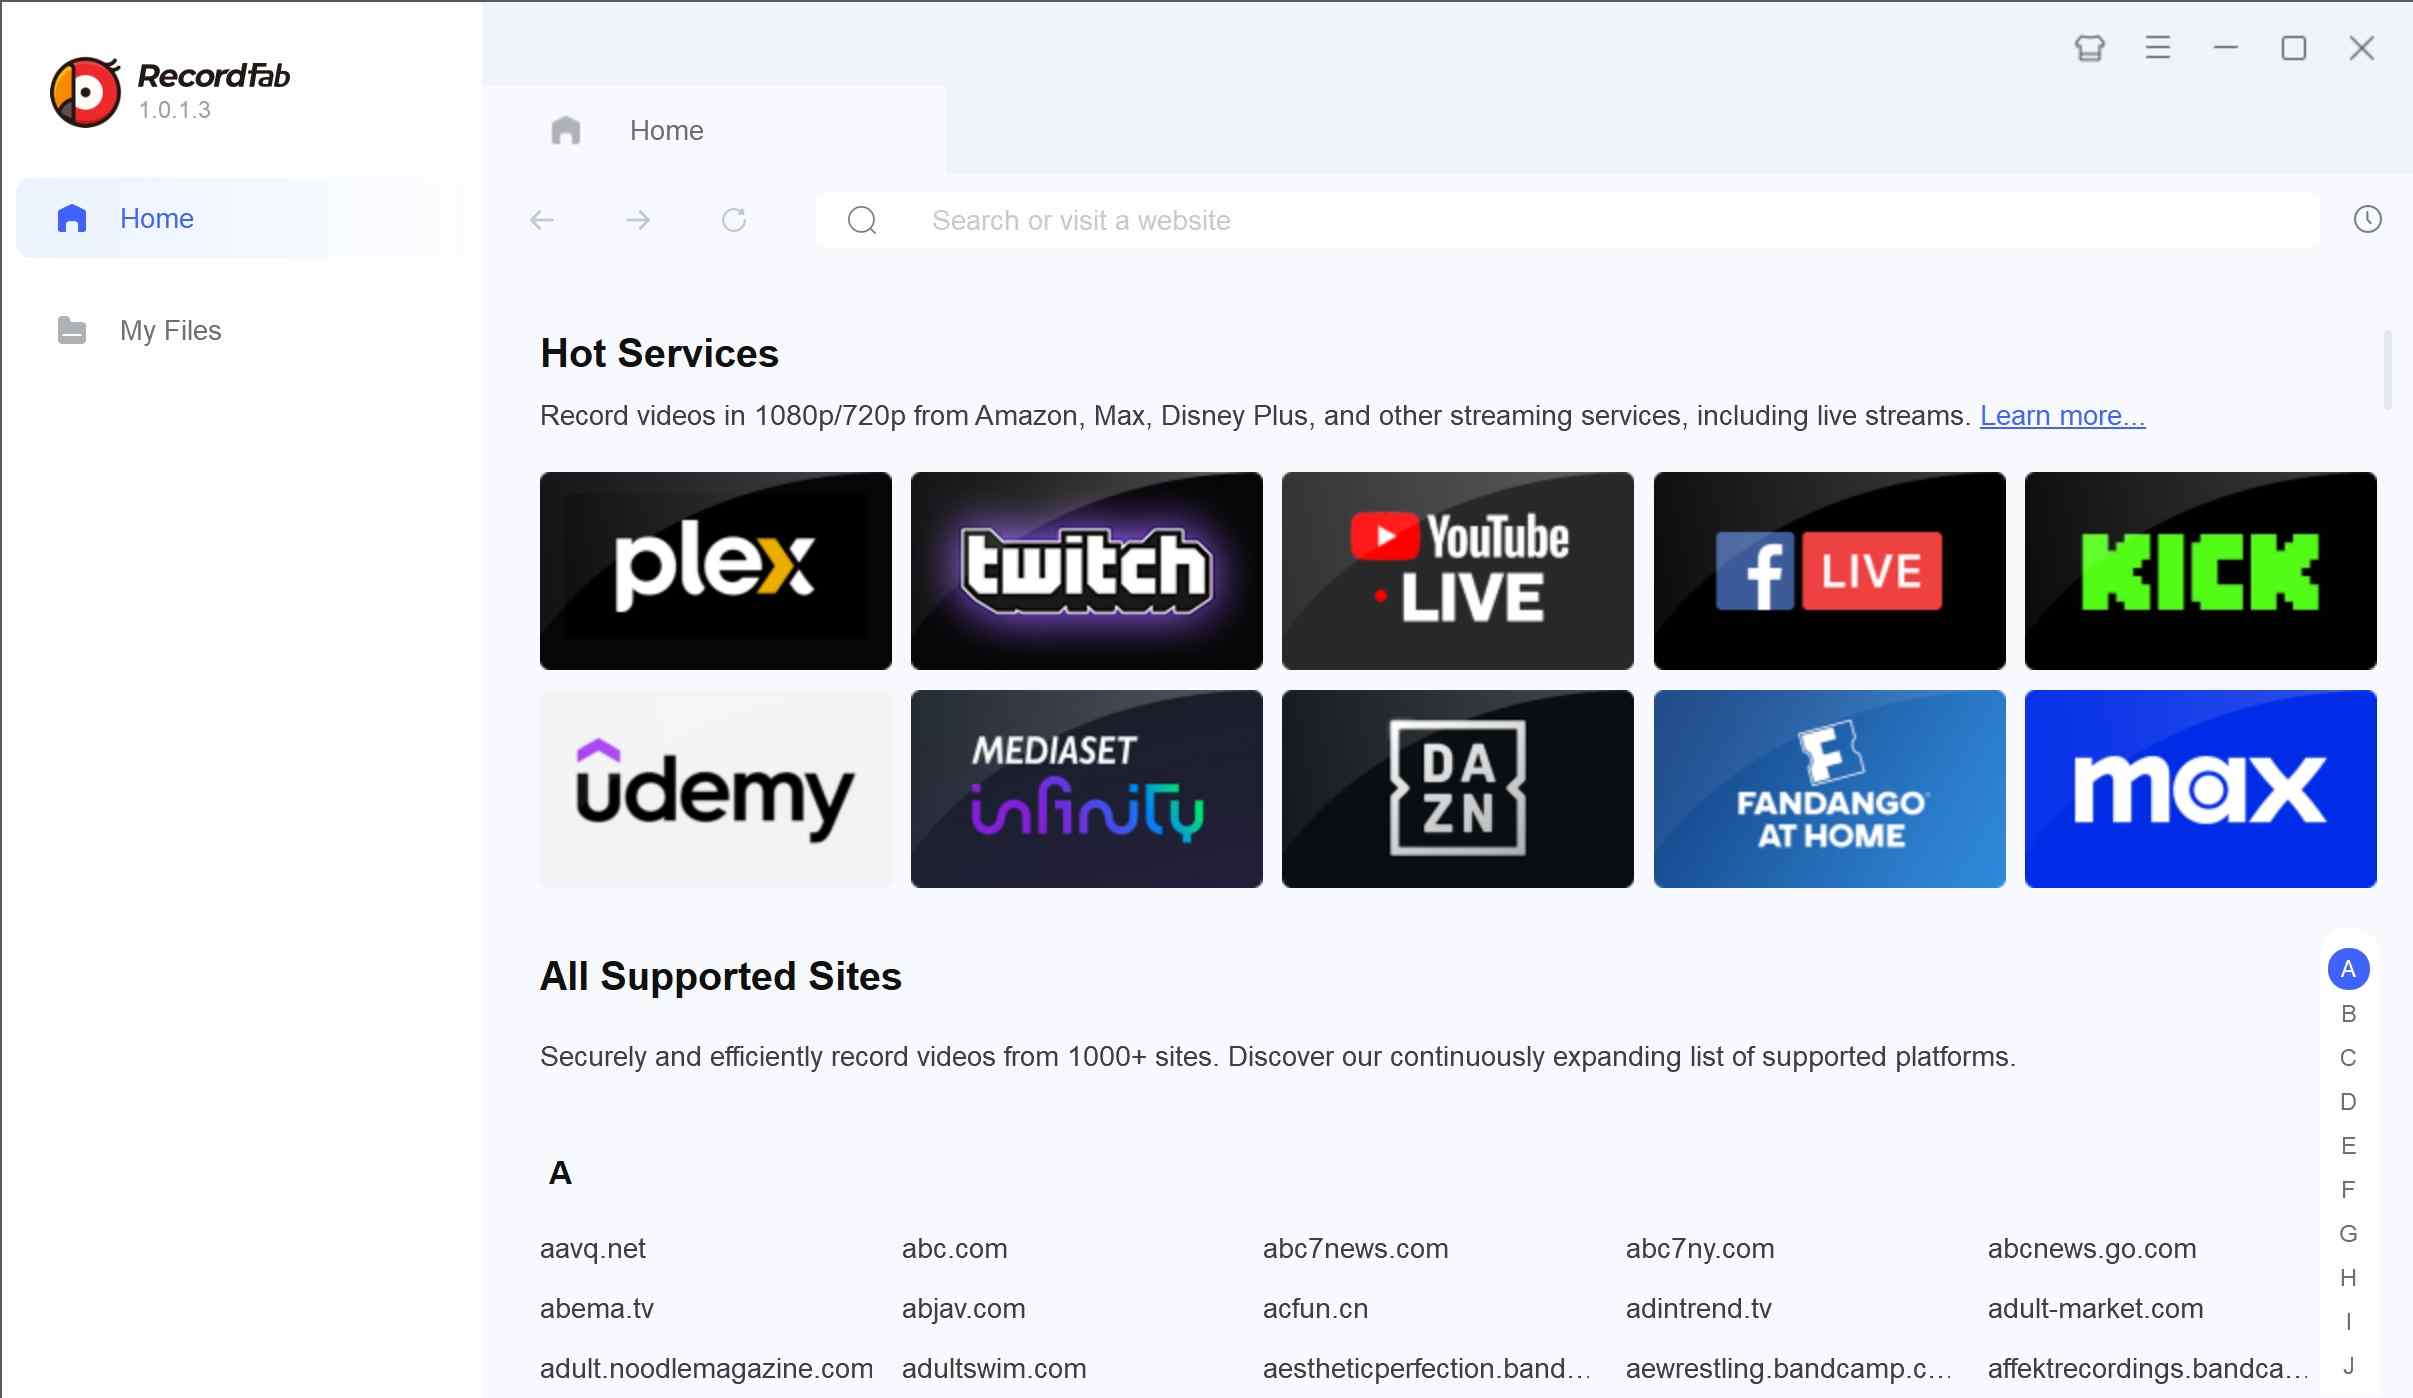Open browsing history via clock icon
This screenshot has height=1398, width=2413.
pos(2367,219)
